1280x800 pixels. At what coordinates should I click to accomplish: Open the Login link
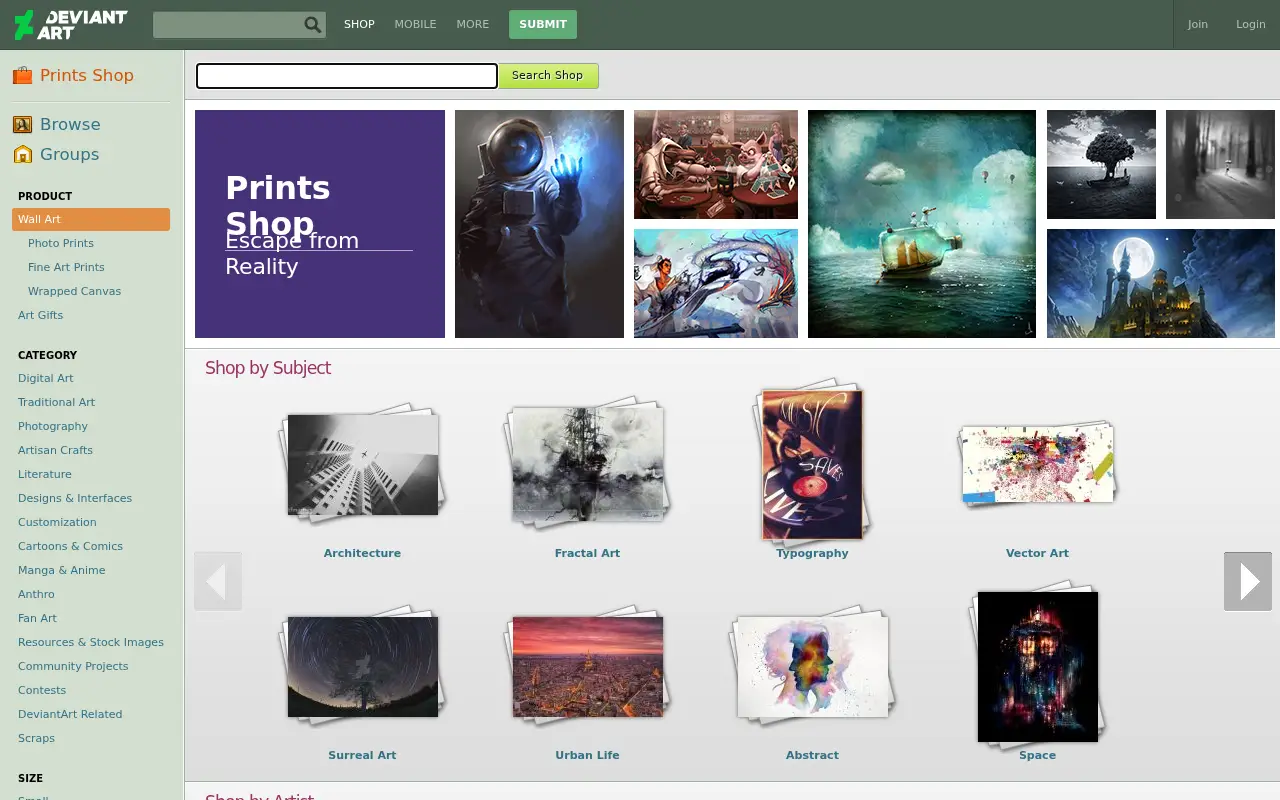(x=1250, y=24)
